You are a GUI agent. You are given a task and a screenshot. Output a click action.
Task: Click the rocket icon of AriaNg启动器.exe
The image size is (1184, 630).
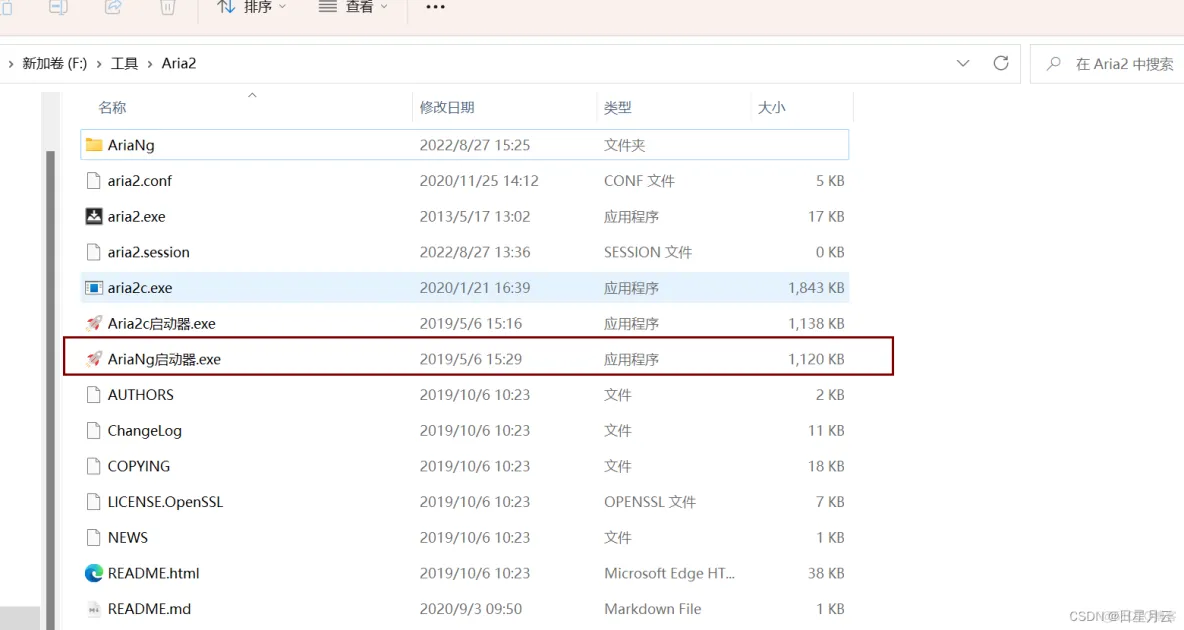(94, 359)
